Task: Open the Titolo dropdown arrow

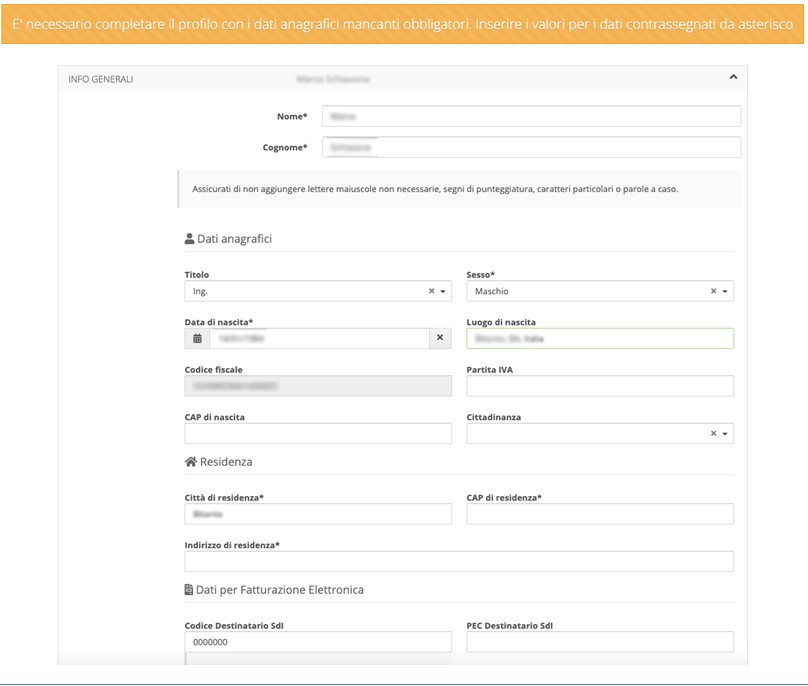Action: [x=443, y=291]
